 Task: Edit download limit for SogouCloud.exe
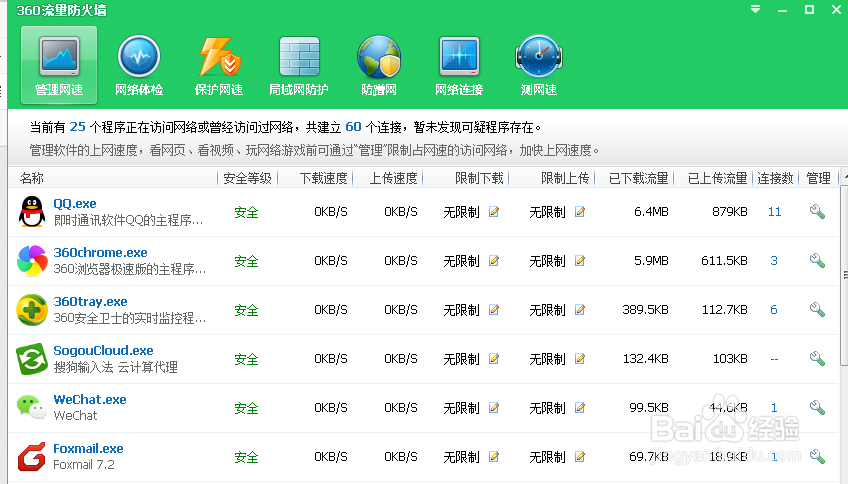pyautogui.click(x=494, y=359)
